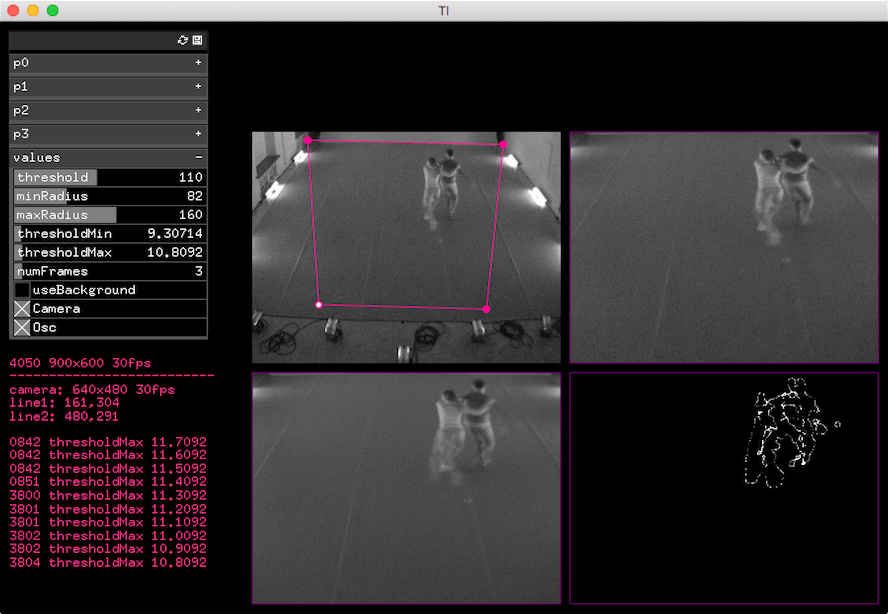This screenshot has width=888, height=614.
Task: Click the numFrames slider
Action: [x=108, y=272]
